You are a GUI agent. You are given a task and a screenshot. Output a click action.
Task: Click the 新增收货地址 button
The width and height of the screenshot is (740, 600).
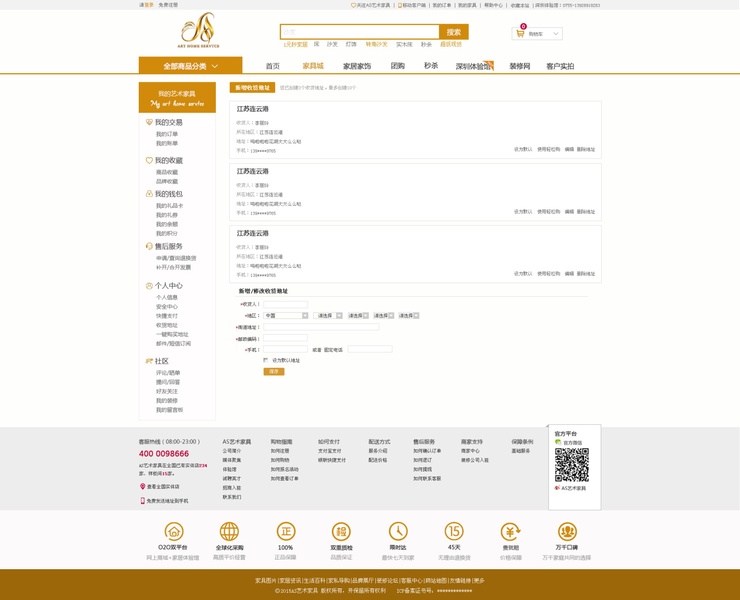click(252, 88)
